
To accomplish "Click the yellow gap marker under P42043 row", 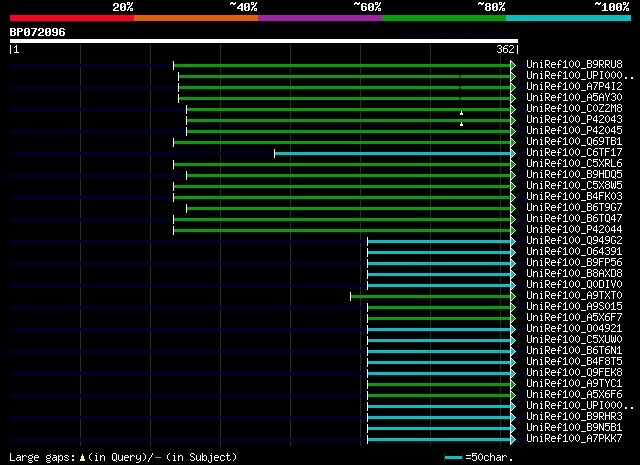I will point(461,124).
